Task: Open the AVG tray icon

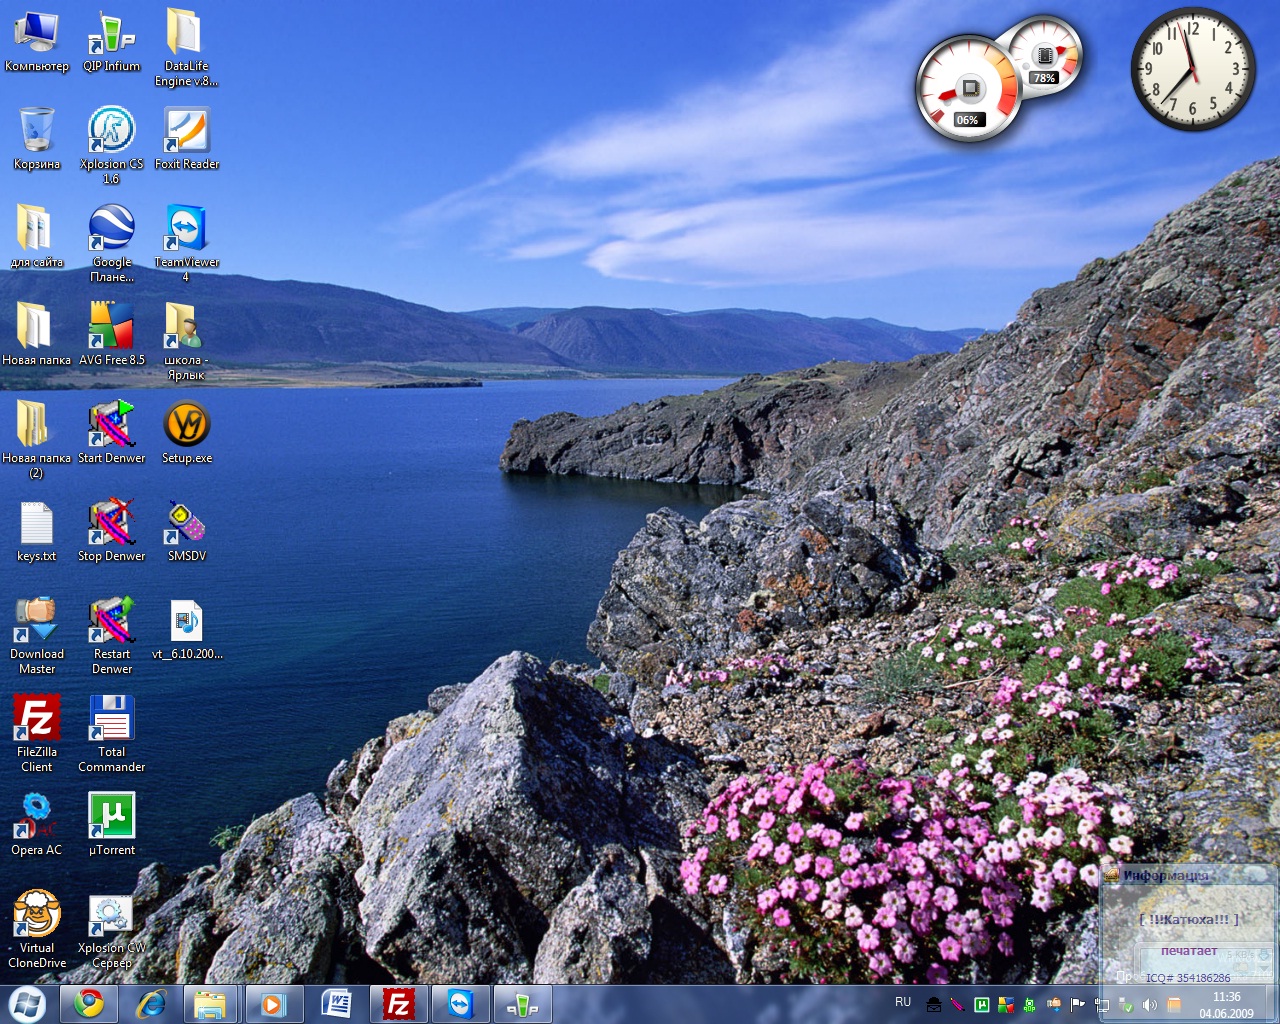Action: (1006, 1005)
